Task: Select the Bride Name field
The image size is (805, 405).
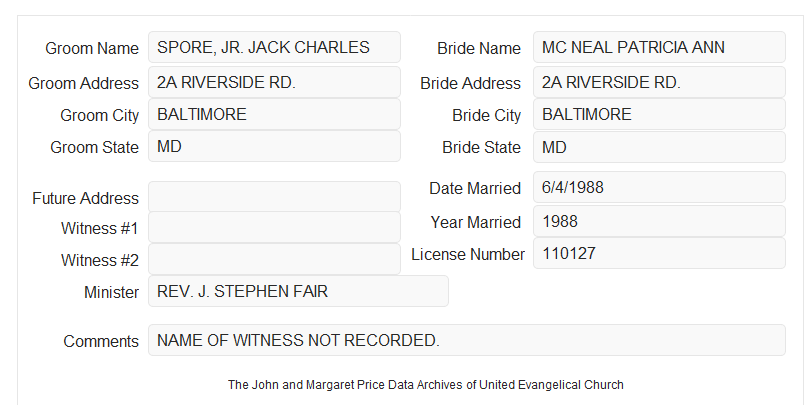Action: (659, 47)
